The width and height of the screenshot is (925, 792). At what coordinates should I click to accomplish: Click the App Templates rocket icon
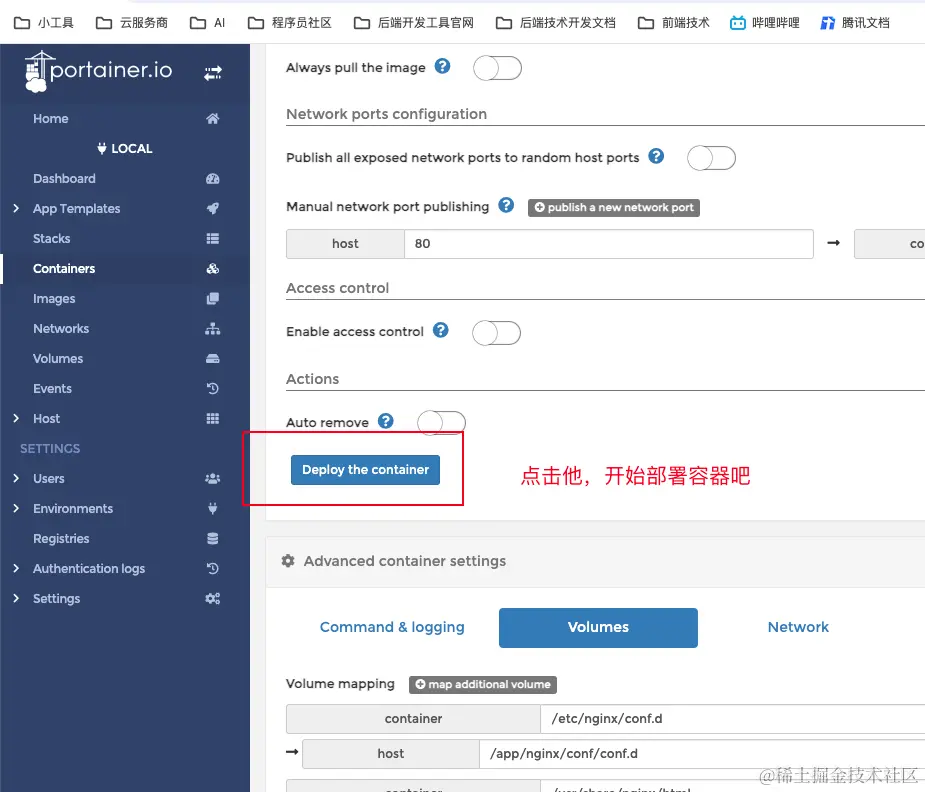[212, 208]
